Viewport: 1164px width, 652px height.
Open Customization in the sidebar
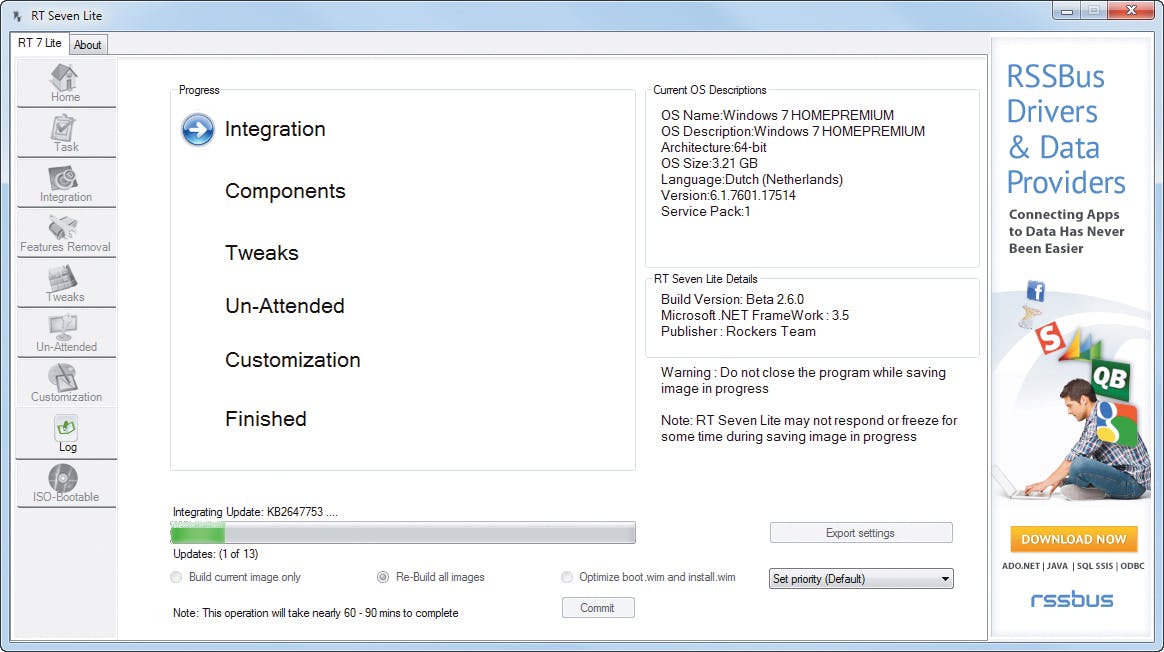66,383
